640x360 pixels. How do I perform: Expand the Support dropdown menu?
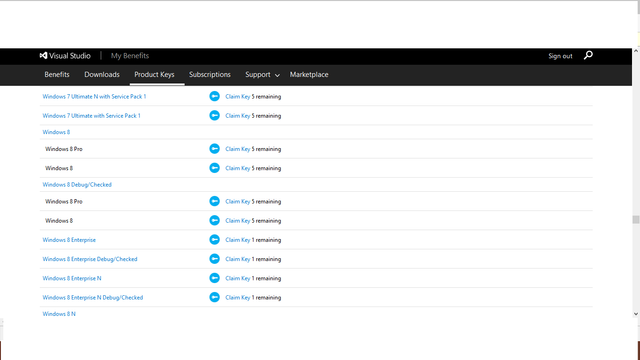click(x=262, y=75)
